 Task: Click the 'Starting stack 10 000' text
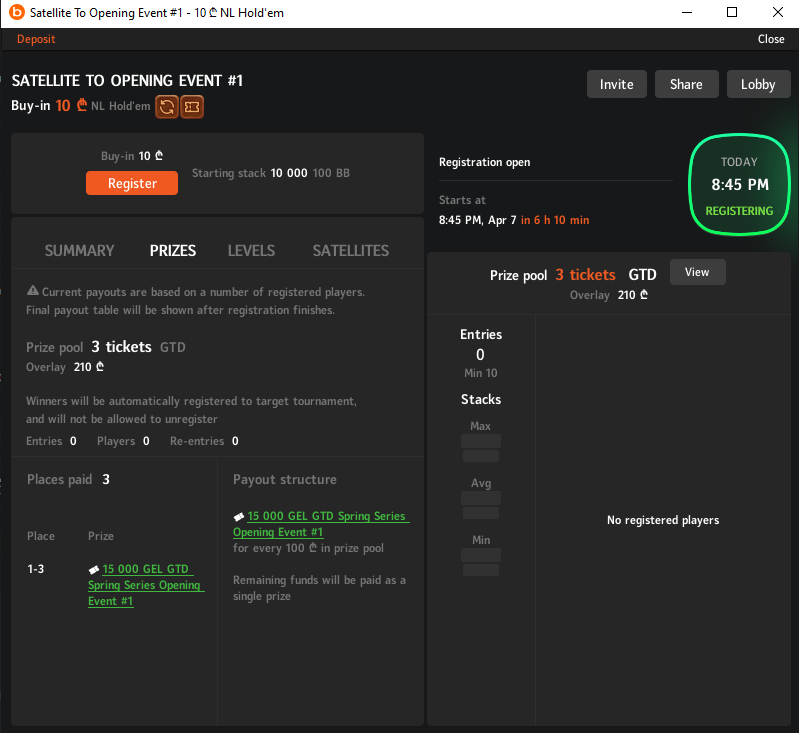pos(250,173)
